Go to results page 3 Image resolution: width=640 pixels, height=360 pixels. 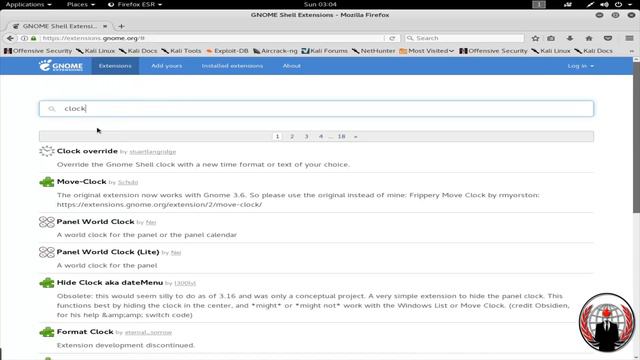(x=306, y=136)
